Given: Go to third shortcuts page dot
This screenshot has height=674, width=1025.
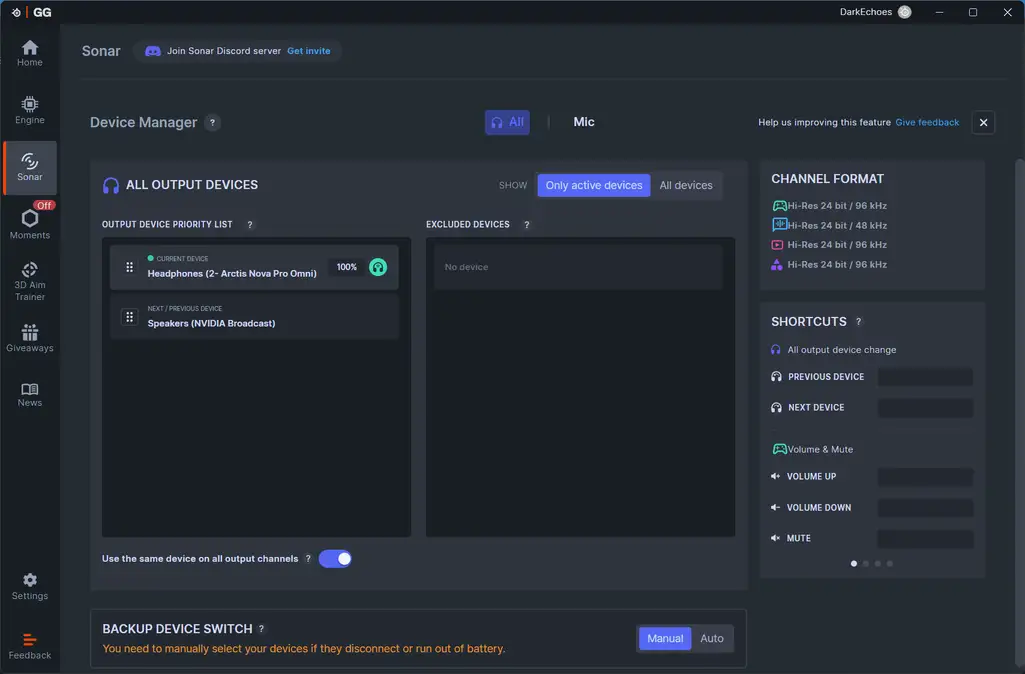Looking at the screenshot, I should 878,564.
